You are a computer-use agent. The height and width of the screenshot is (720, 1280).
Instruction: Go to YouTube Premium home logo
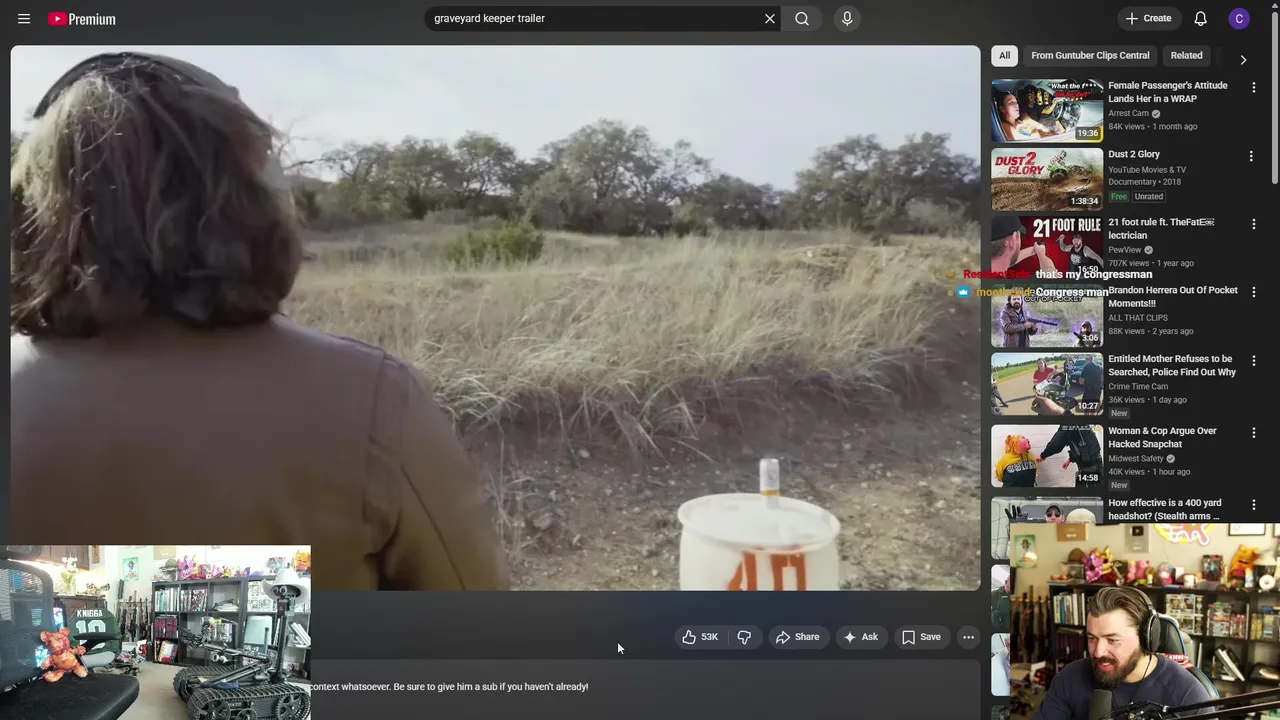click(82, 19)
